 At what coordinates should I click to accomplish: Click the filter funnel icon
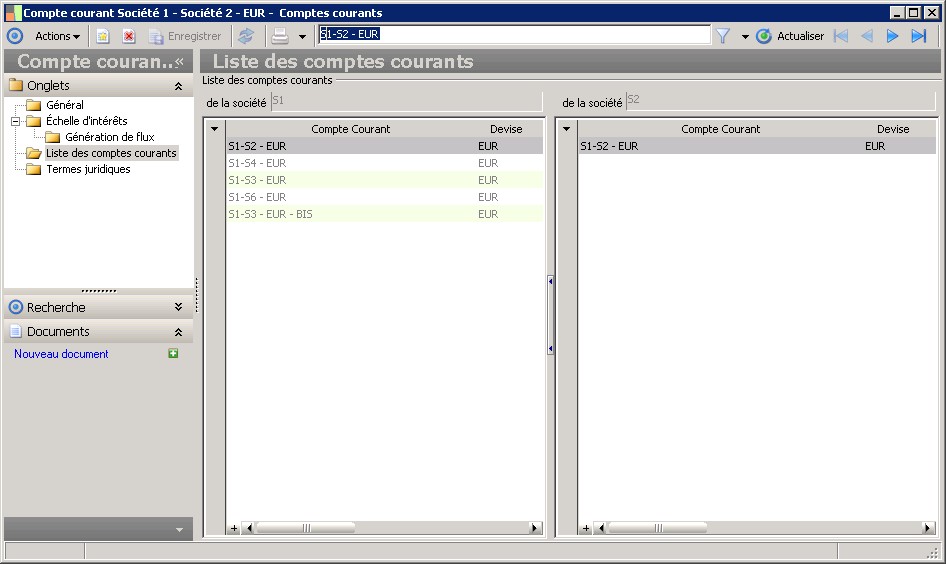723,36
